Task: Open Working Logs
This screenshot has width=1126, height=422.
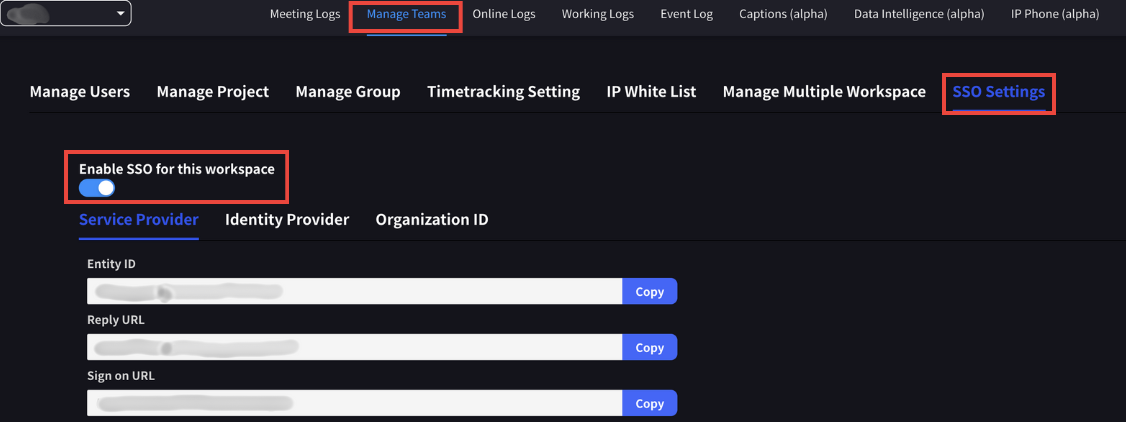Action: pyautogui.click(x=598, y=14)
